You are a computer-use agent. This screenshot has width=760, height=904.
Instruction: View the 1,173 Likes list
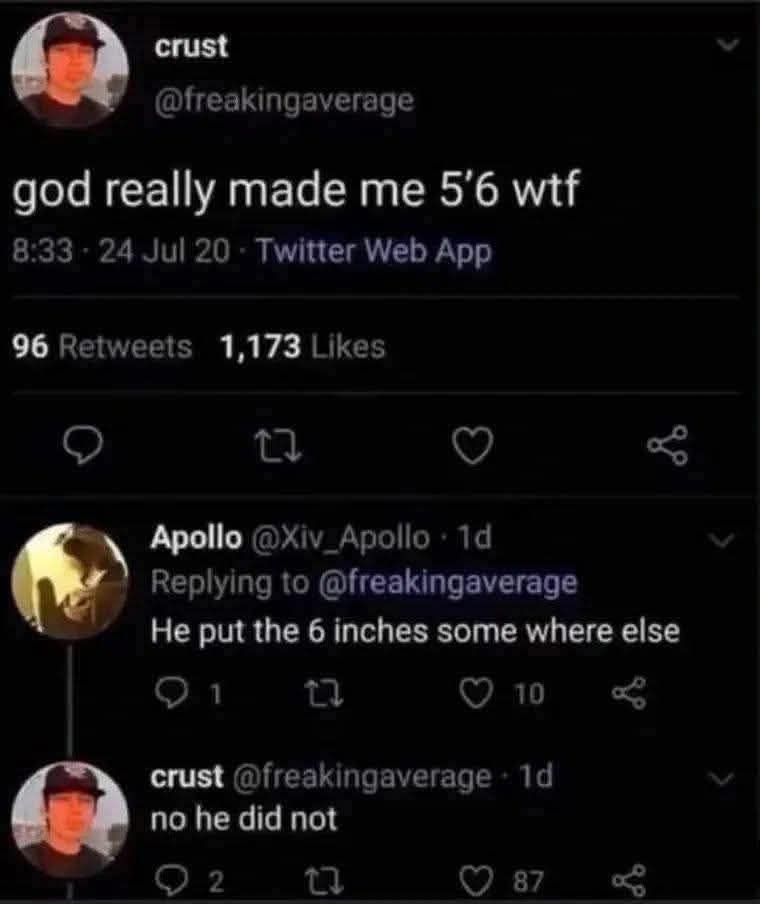pos(302,347)
